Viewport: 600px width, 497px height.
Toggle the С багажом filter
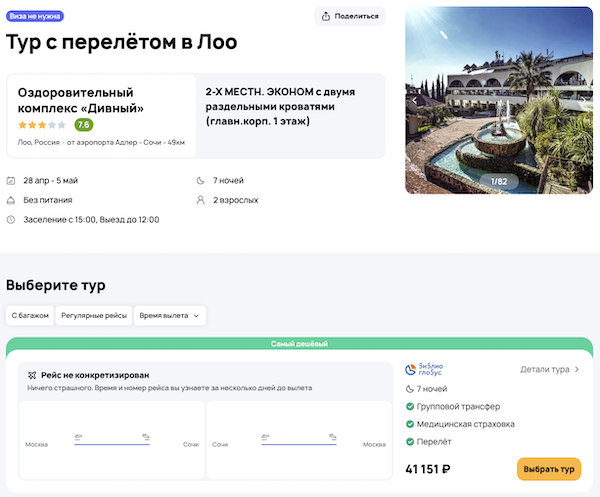coord(30,315)
